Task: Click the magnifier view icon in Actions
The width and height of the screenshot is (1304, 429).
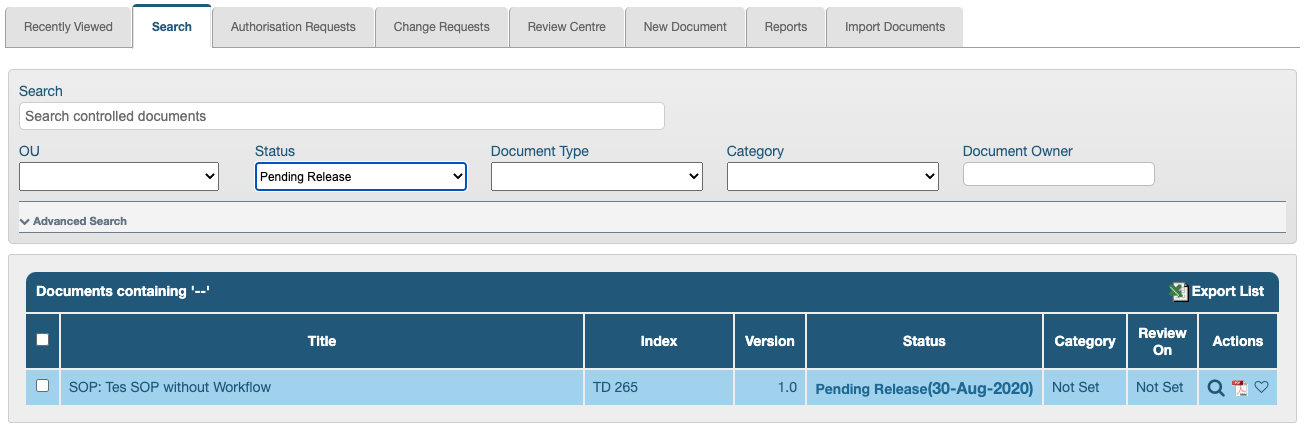Action: click(x=1216, y=388)
